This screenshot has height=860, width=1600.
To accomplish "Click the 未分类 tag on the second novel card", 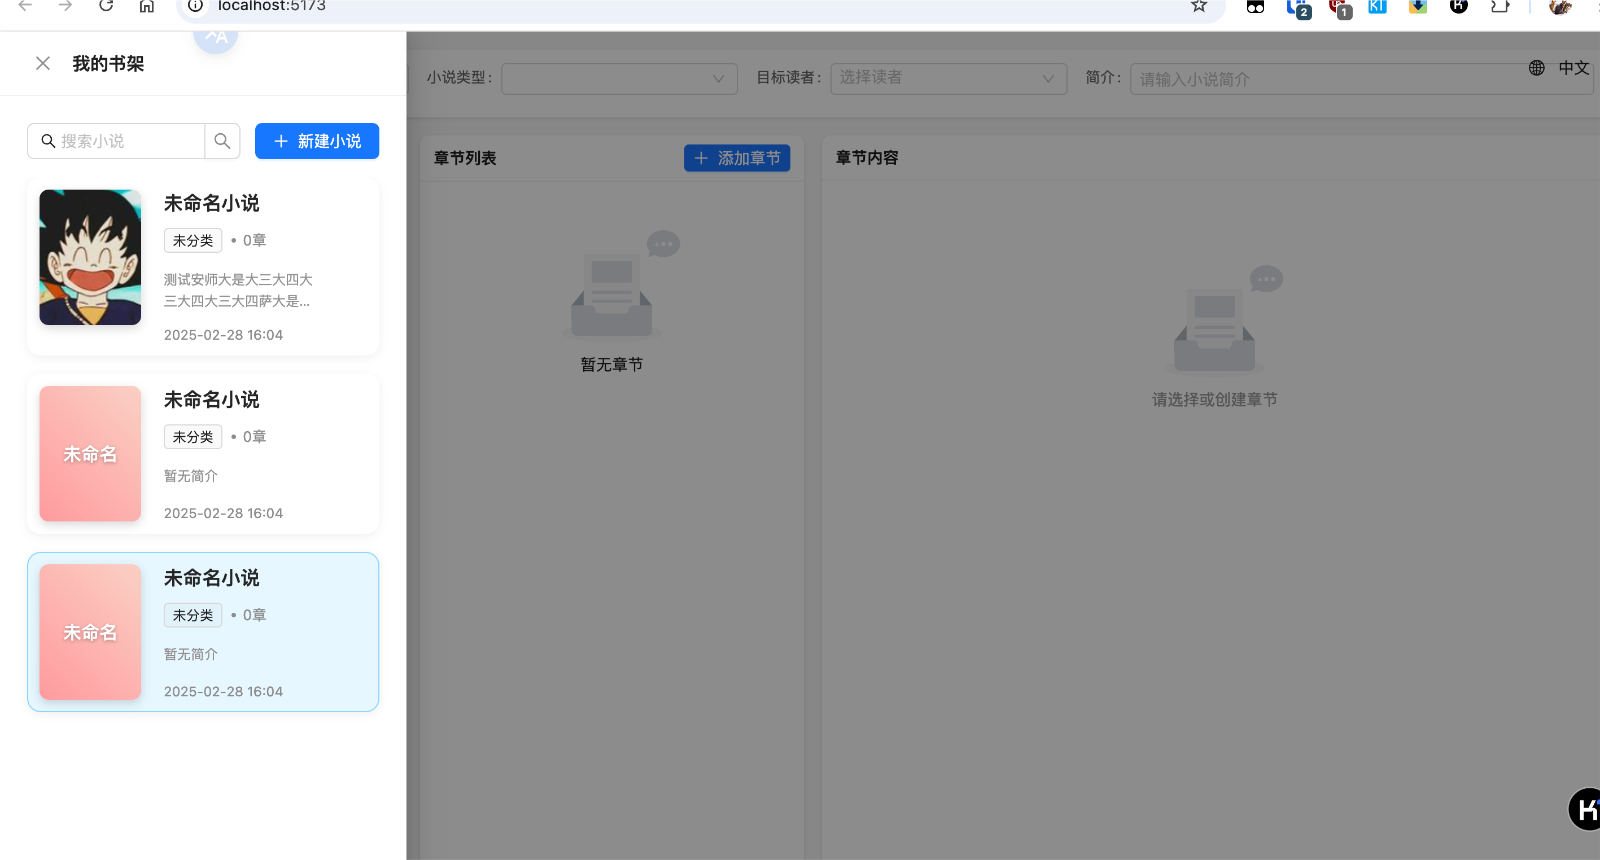I will (x=193, y=437).
